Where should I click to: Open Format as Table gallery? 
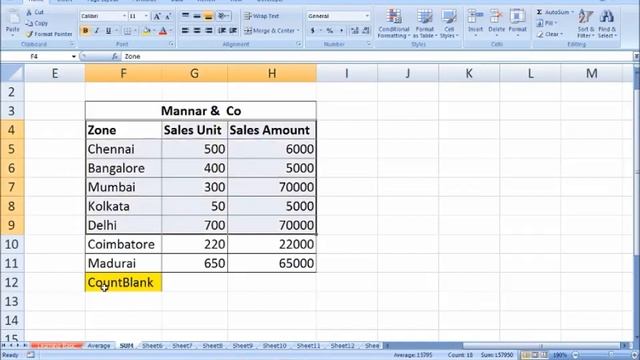[x=424, y=24]
